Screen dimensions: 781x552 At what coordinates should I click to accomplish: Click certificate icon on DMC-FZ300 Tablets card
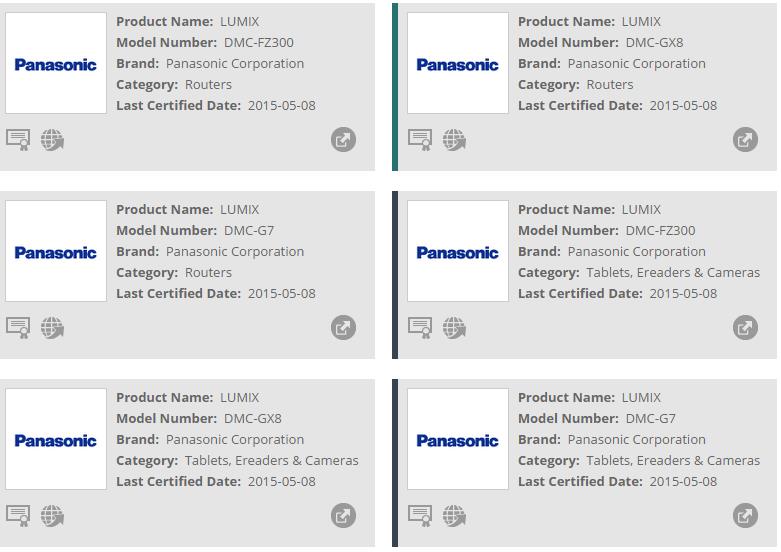[x=420, y=328]
